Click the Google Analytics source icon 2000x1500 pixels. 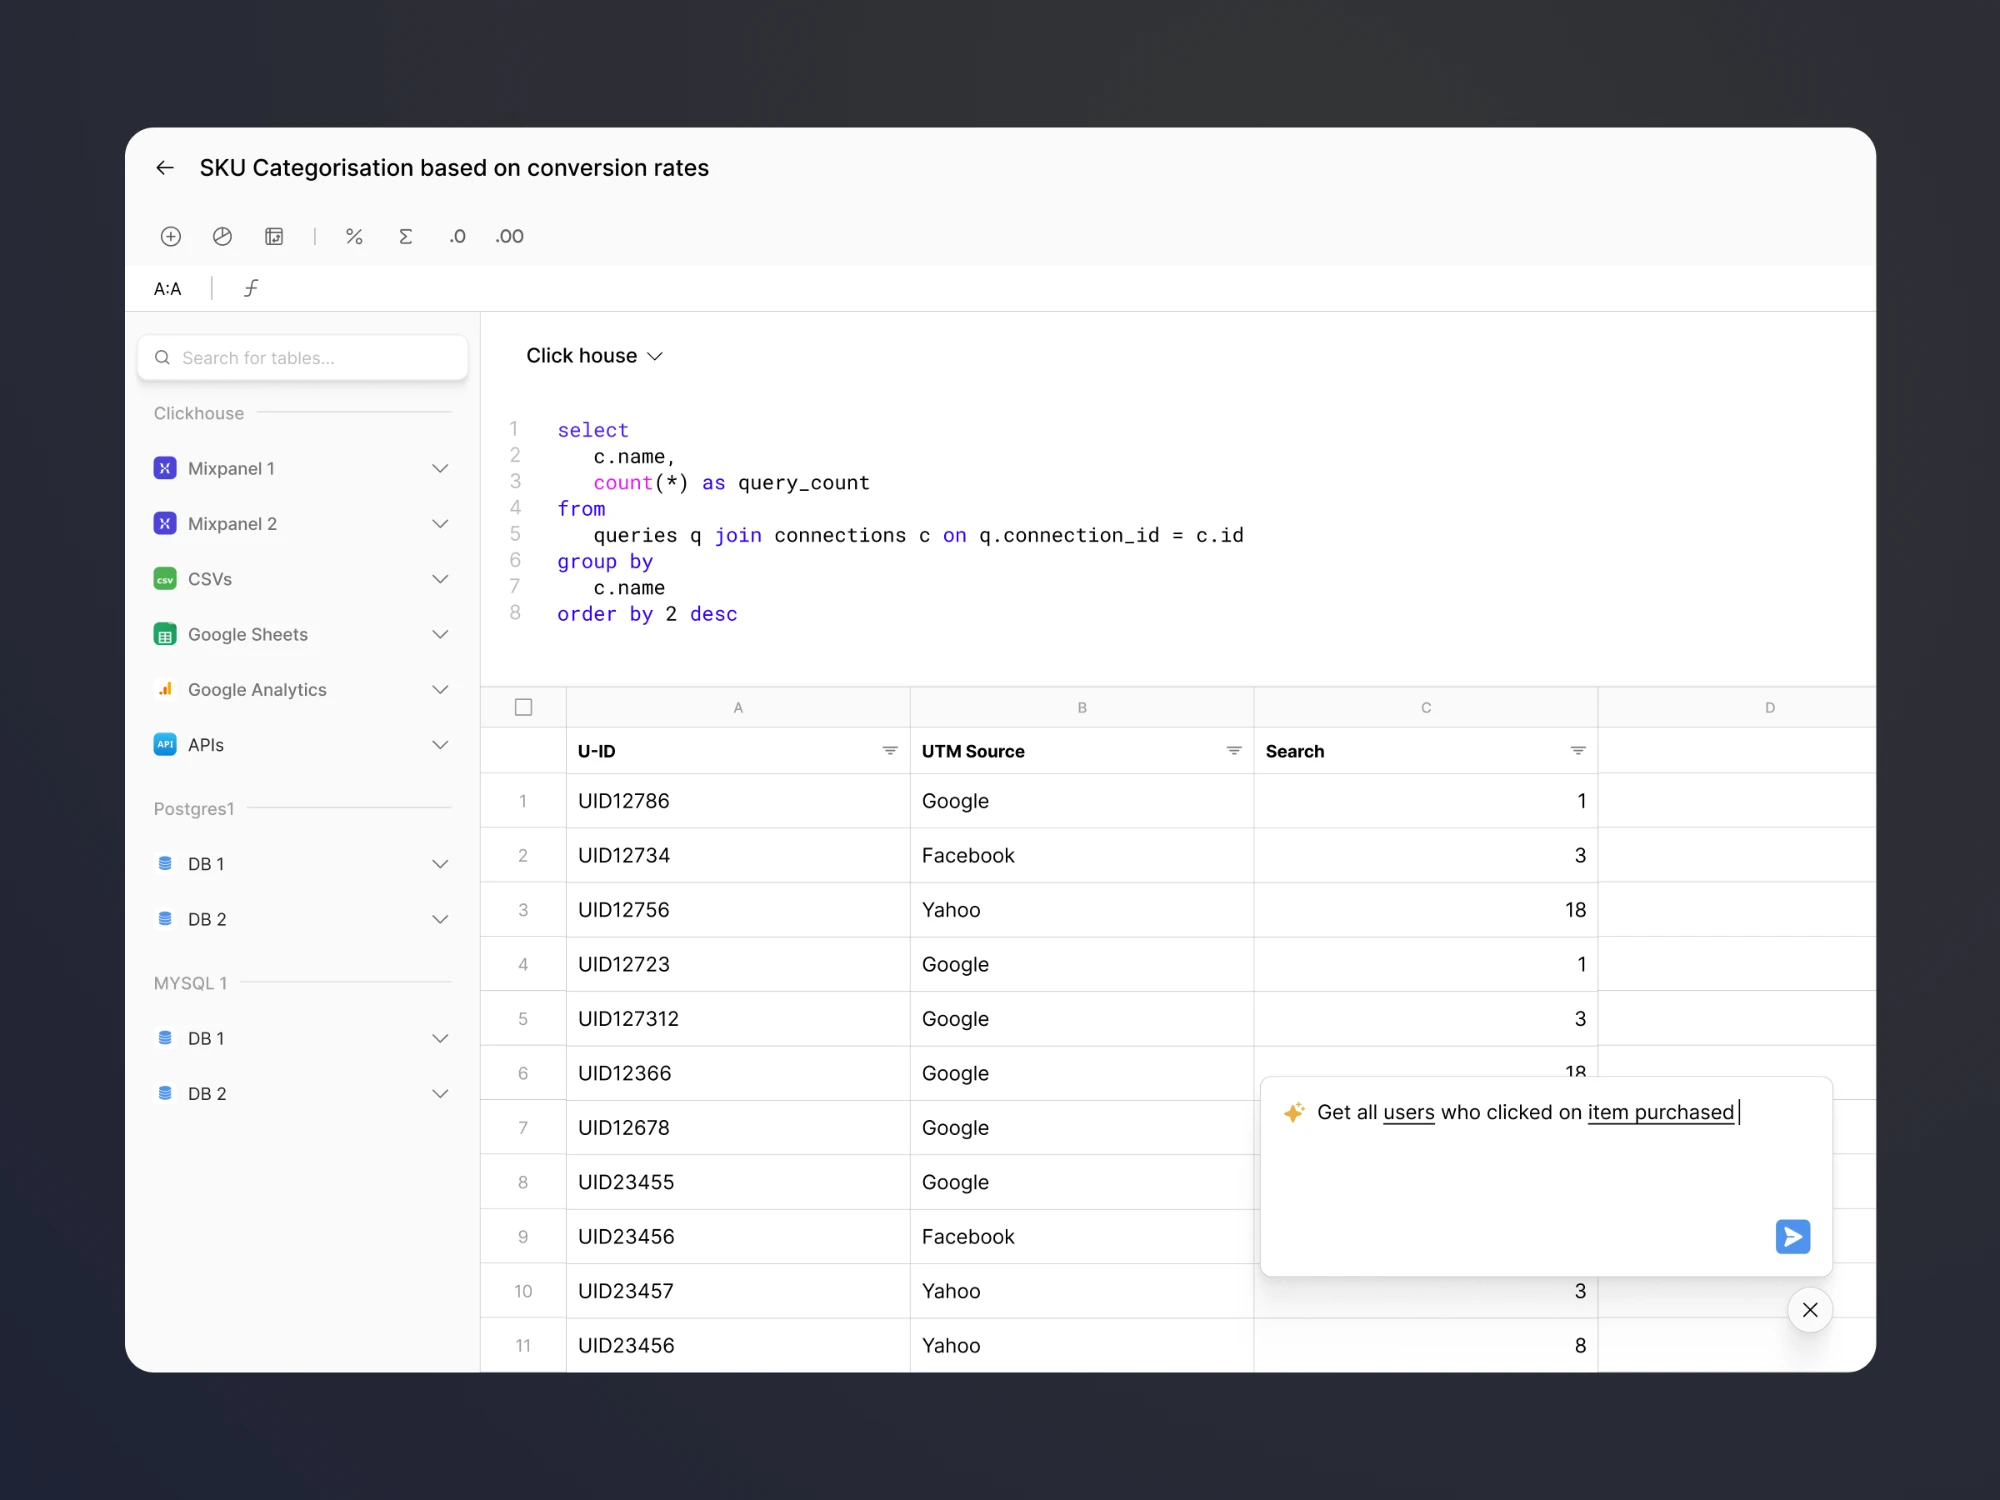click(165, 689)
